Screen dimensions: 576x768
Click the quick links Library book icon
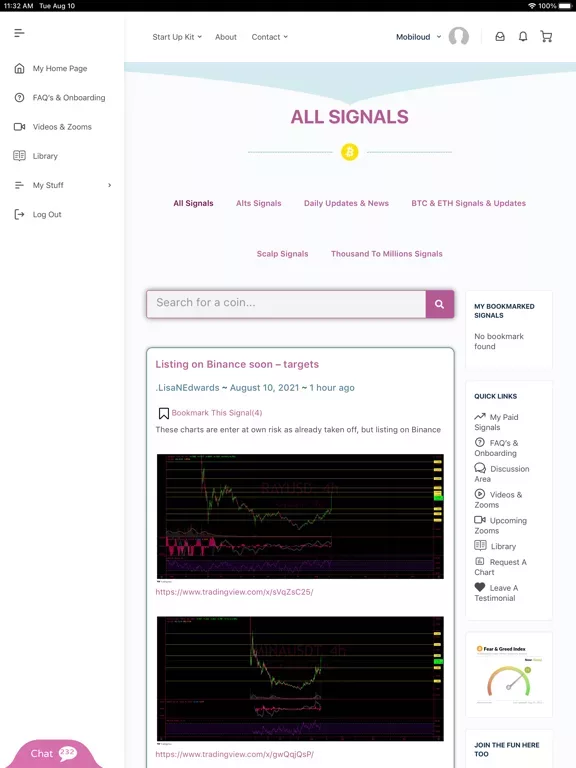tap(480, 546)
